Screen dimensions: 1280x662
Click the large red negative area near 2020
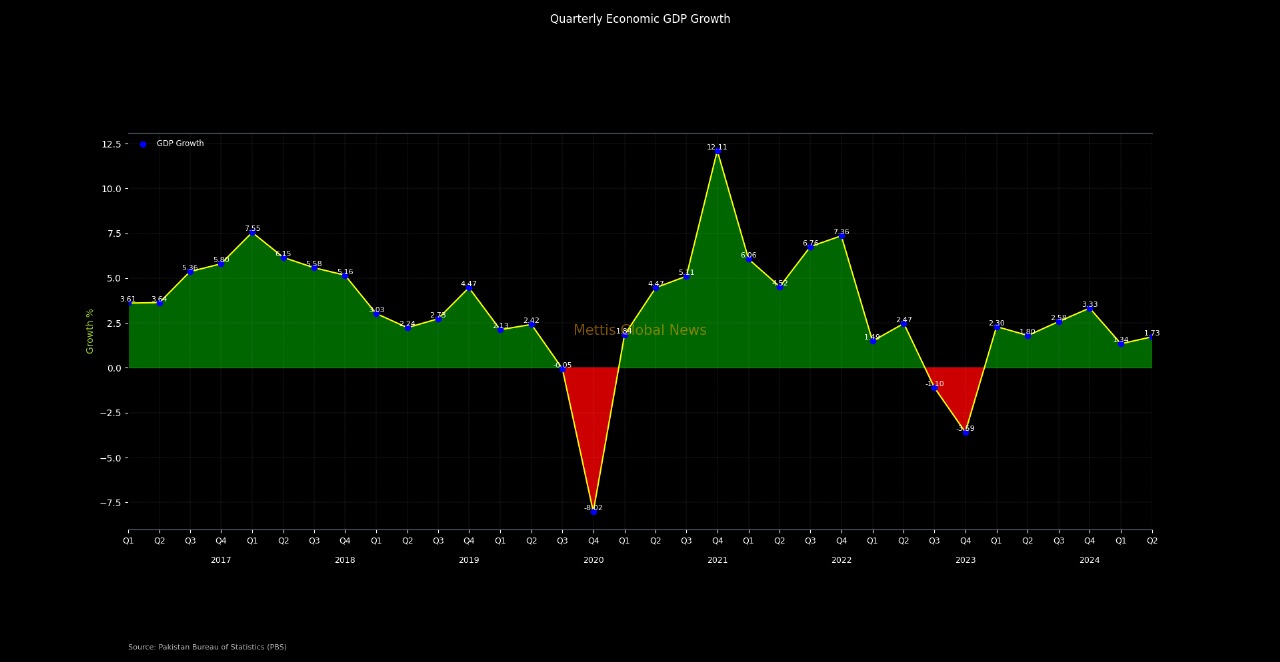tap(592, 420)
